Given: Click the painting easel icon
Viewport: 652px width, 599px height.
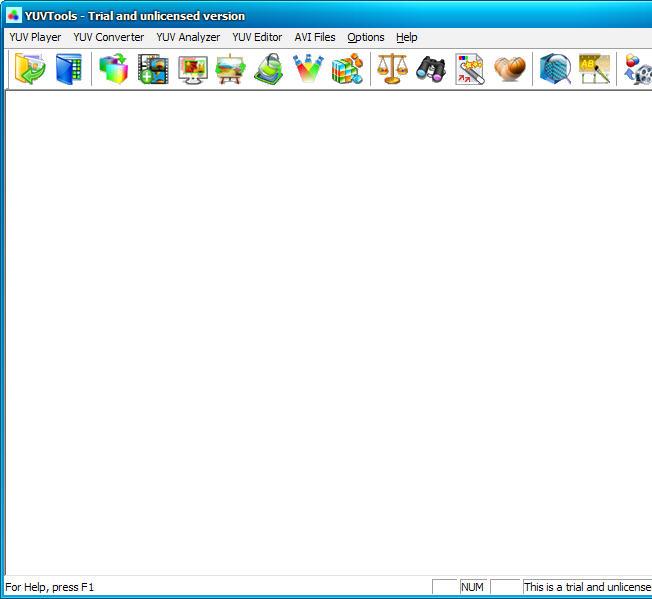Looking at the screenshot, I should point(230,69).
